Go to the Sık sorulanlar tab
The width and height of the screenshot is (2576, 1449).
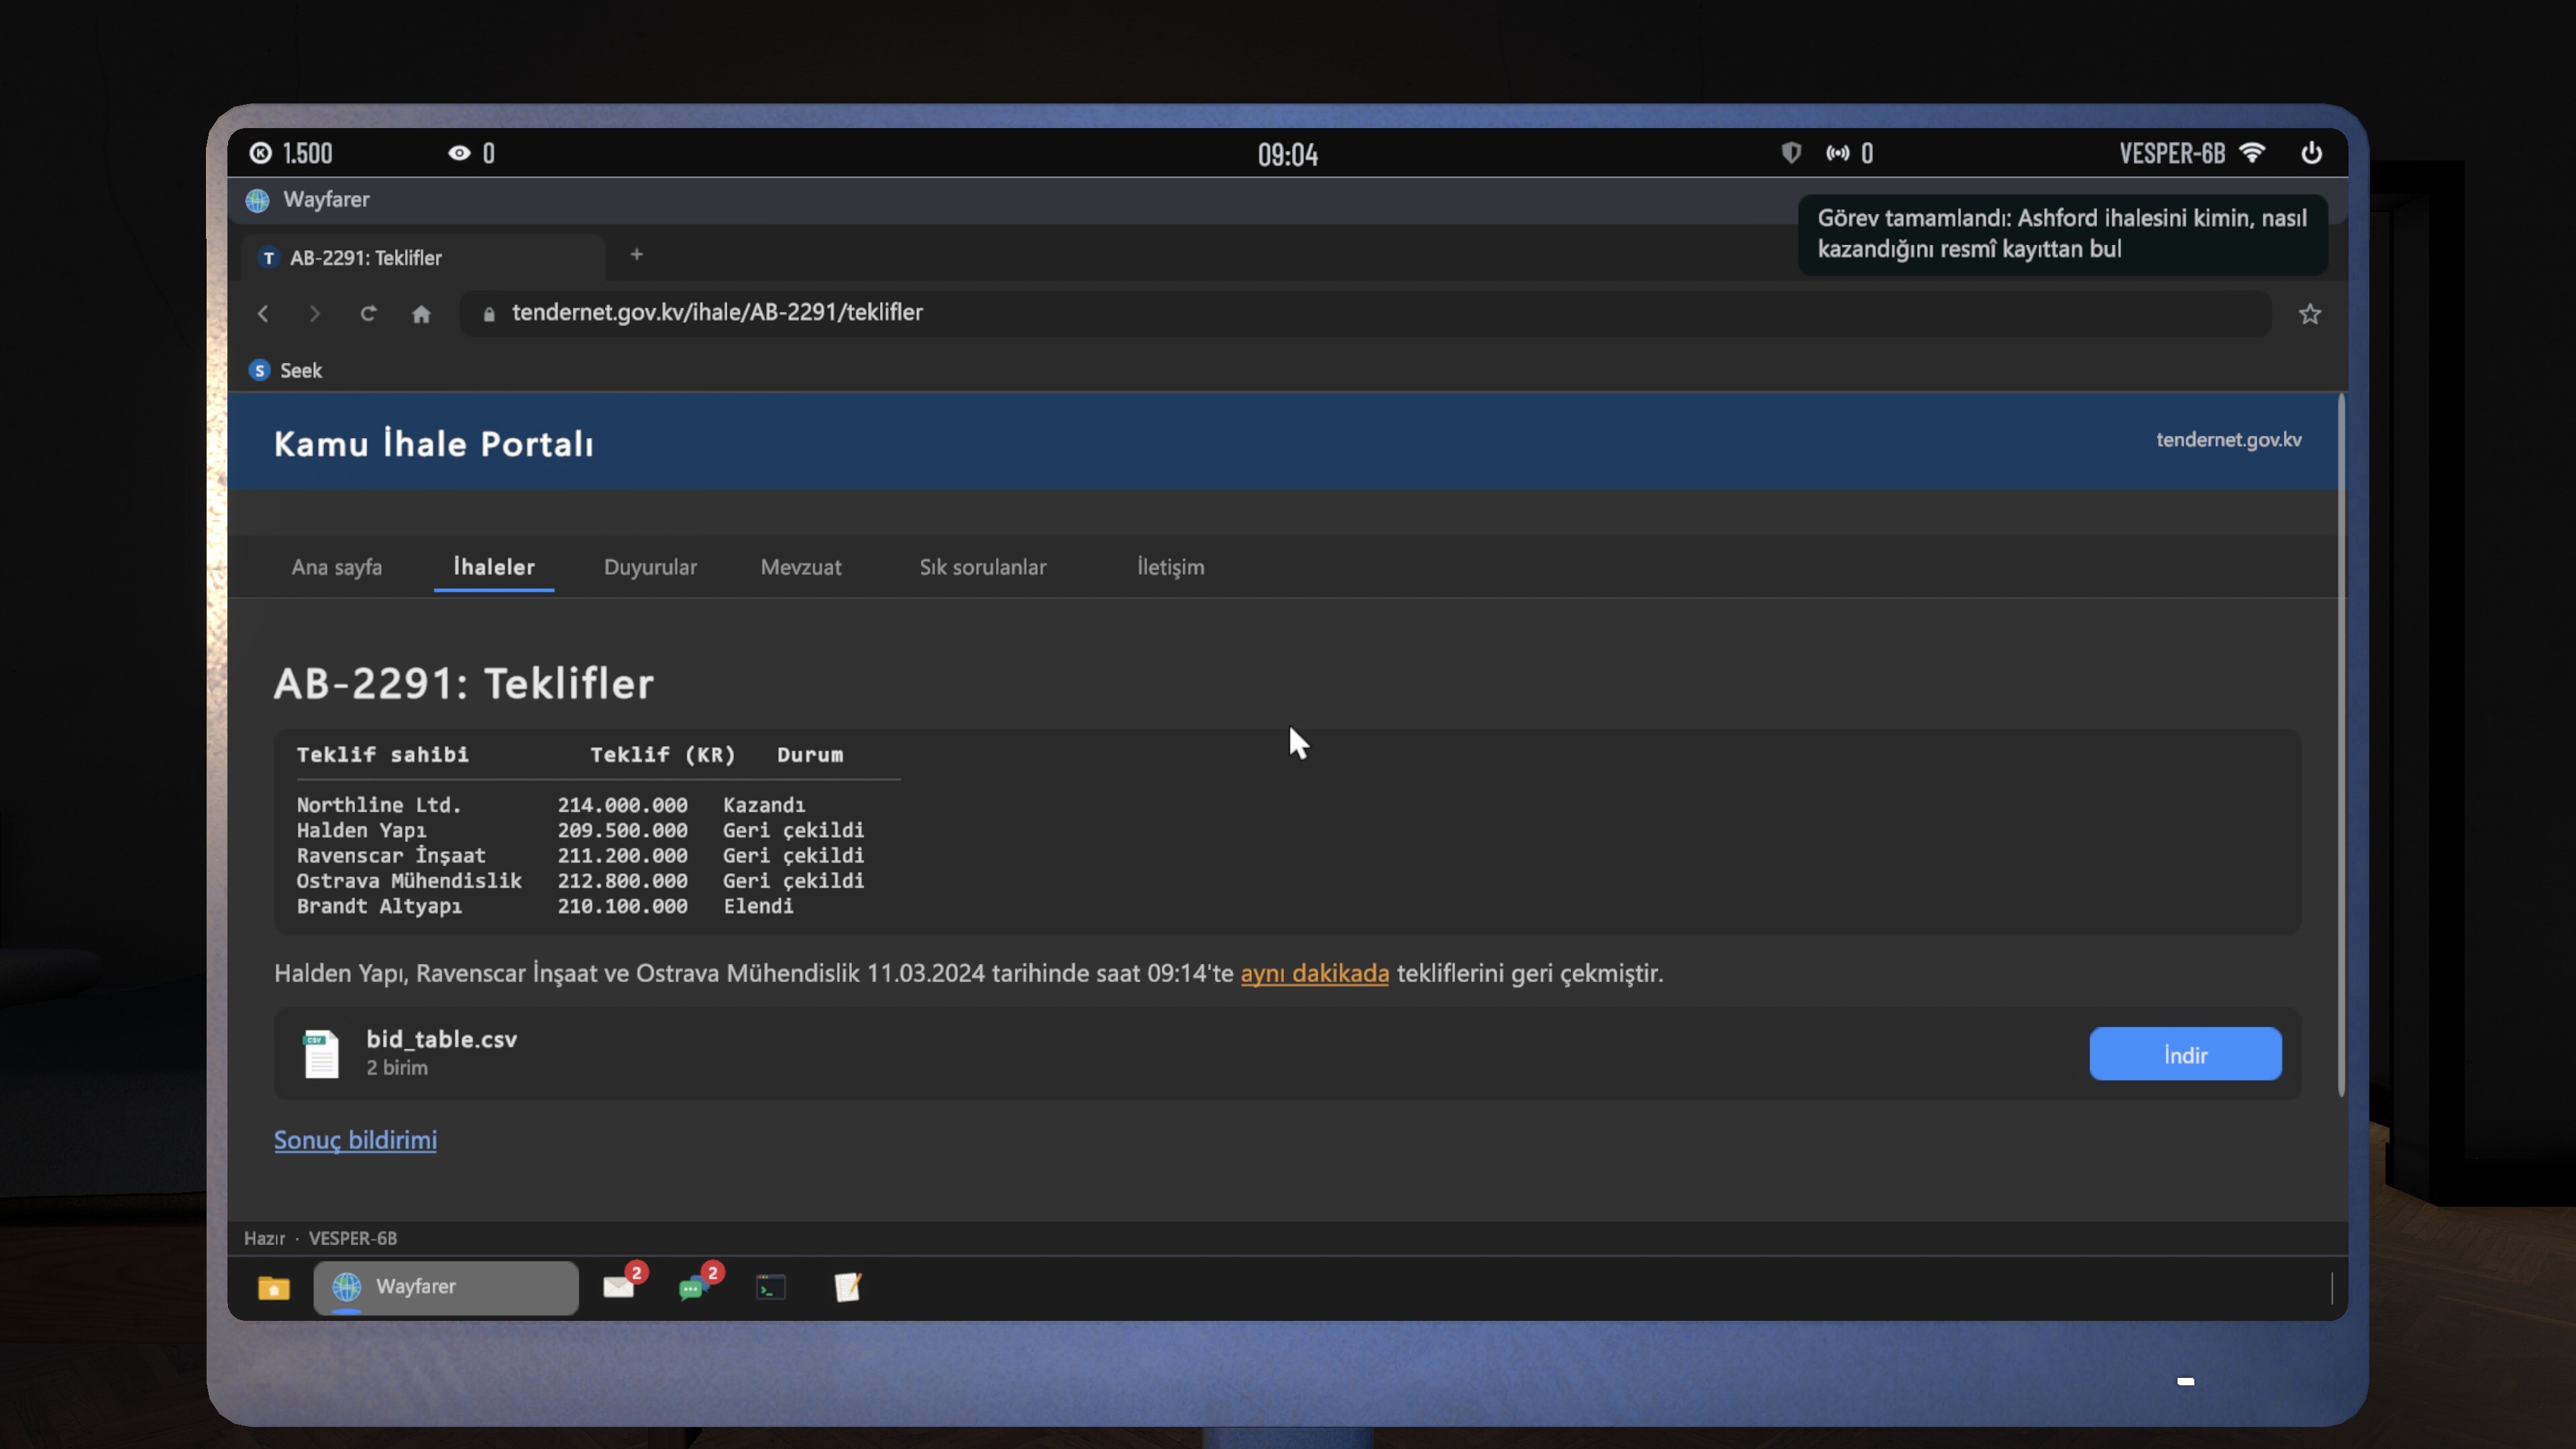983,567
